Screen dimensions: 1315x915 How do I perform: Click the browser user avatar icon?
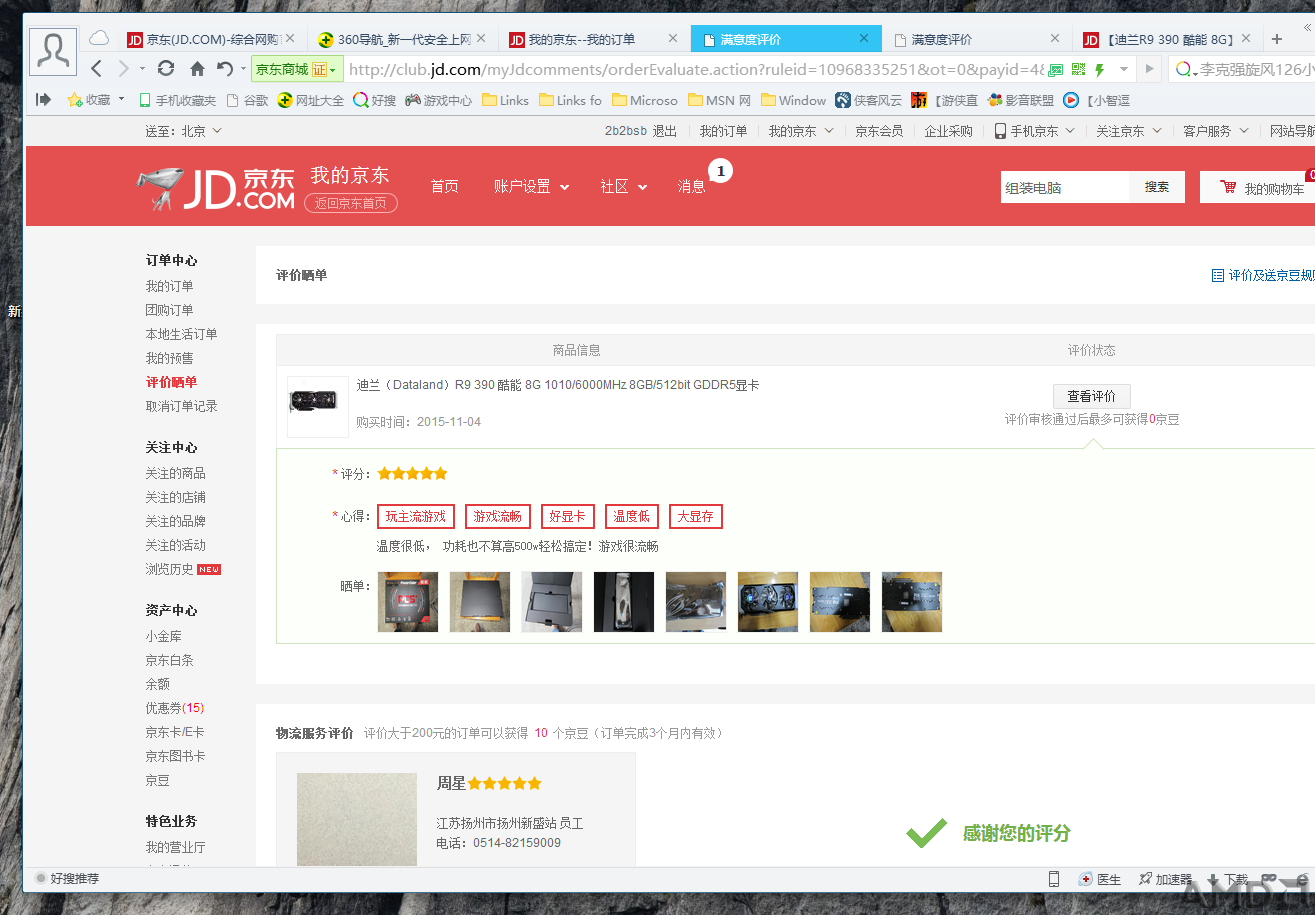point(53,51)
